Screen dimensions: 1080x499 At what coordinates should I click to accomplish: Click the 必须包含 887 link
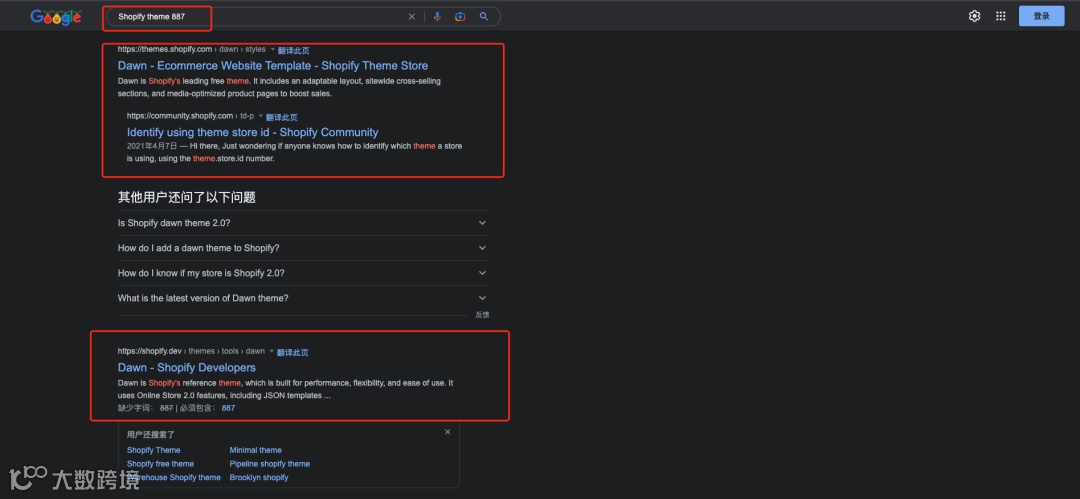228,408
